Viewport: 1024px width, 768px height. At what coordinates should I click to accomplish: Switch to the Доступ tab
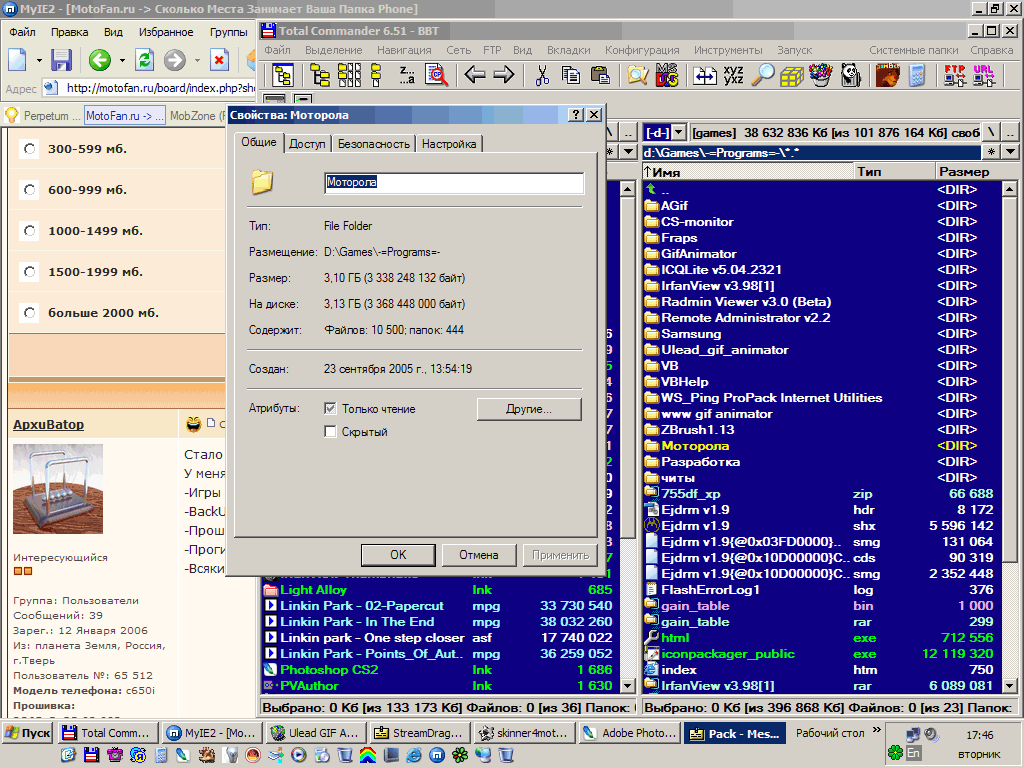pyautogui.click(x=307, y=144)
